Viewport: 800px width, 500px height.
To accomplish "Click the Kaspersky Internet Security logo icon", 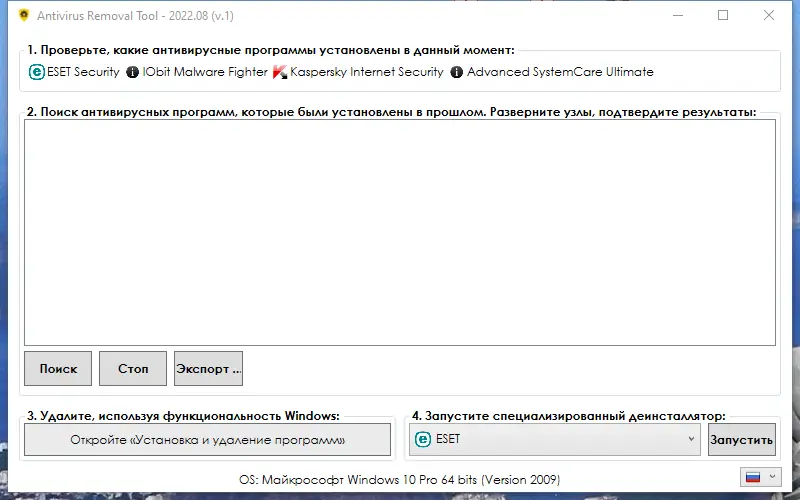I will pyautogui.click(x=280, y=72).
